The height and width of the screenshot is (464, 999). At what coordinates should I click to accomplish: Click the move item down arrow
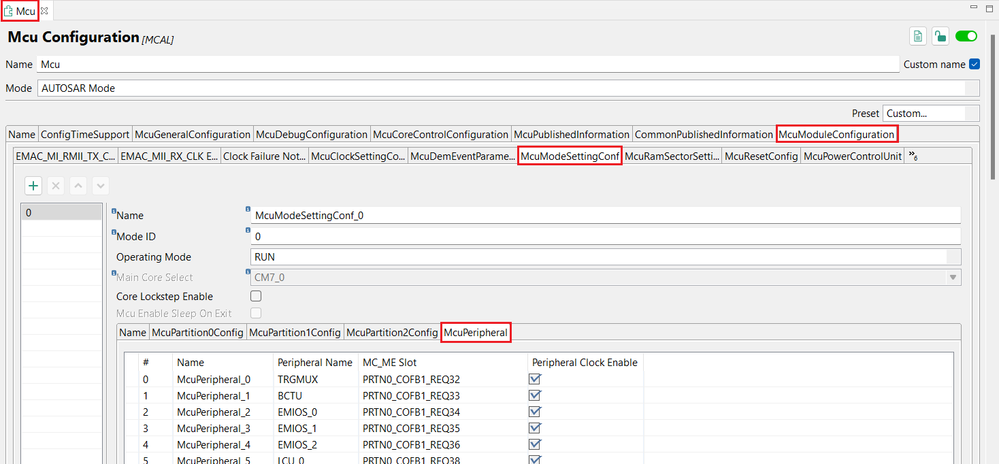[100, 186]
